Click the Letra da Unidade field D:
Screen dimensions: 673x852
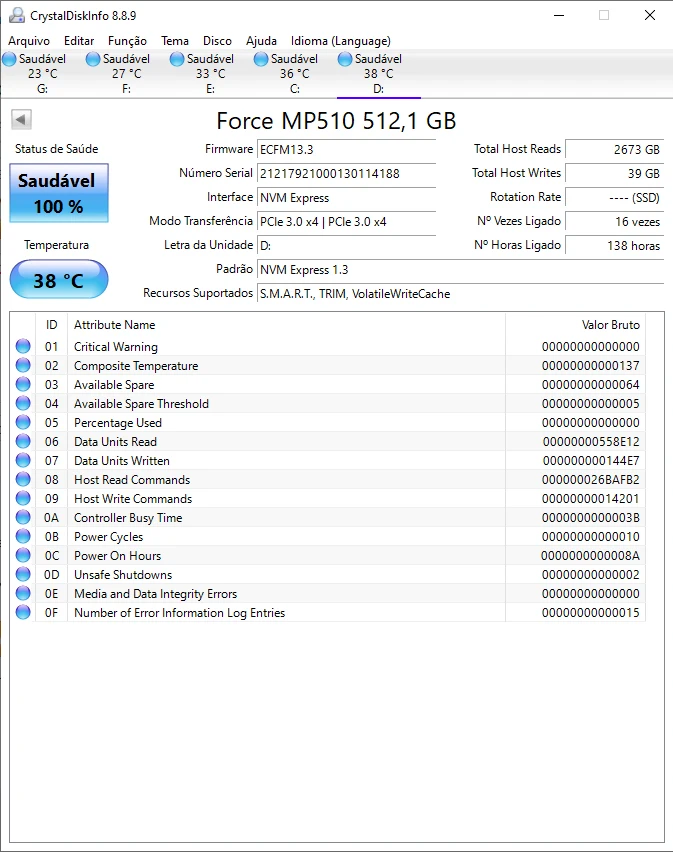346,245
